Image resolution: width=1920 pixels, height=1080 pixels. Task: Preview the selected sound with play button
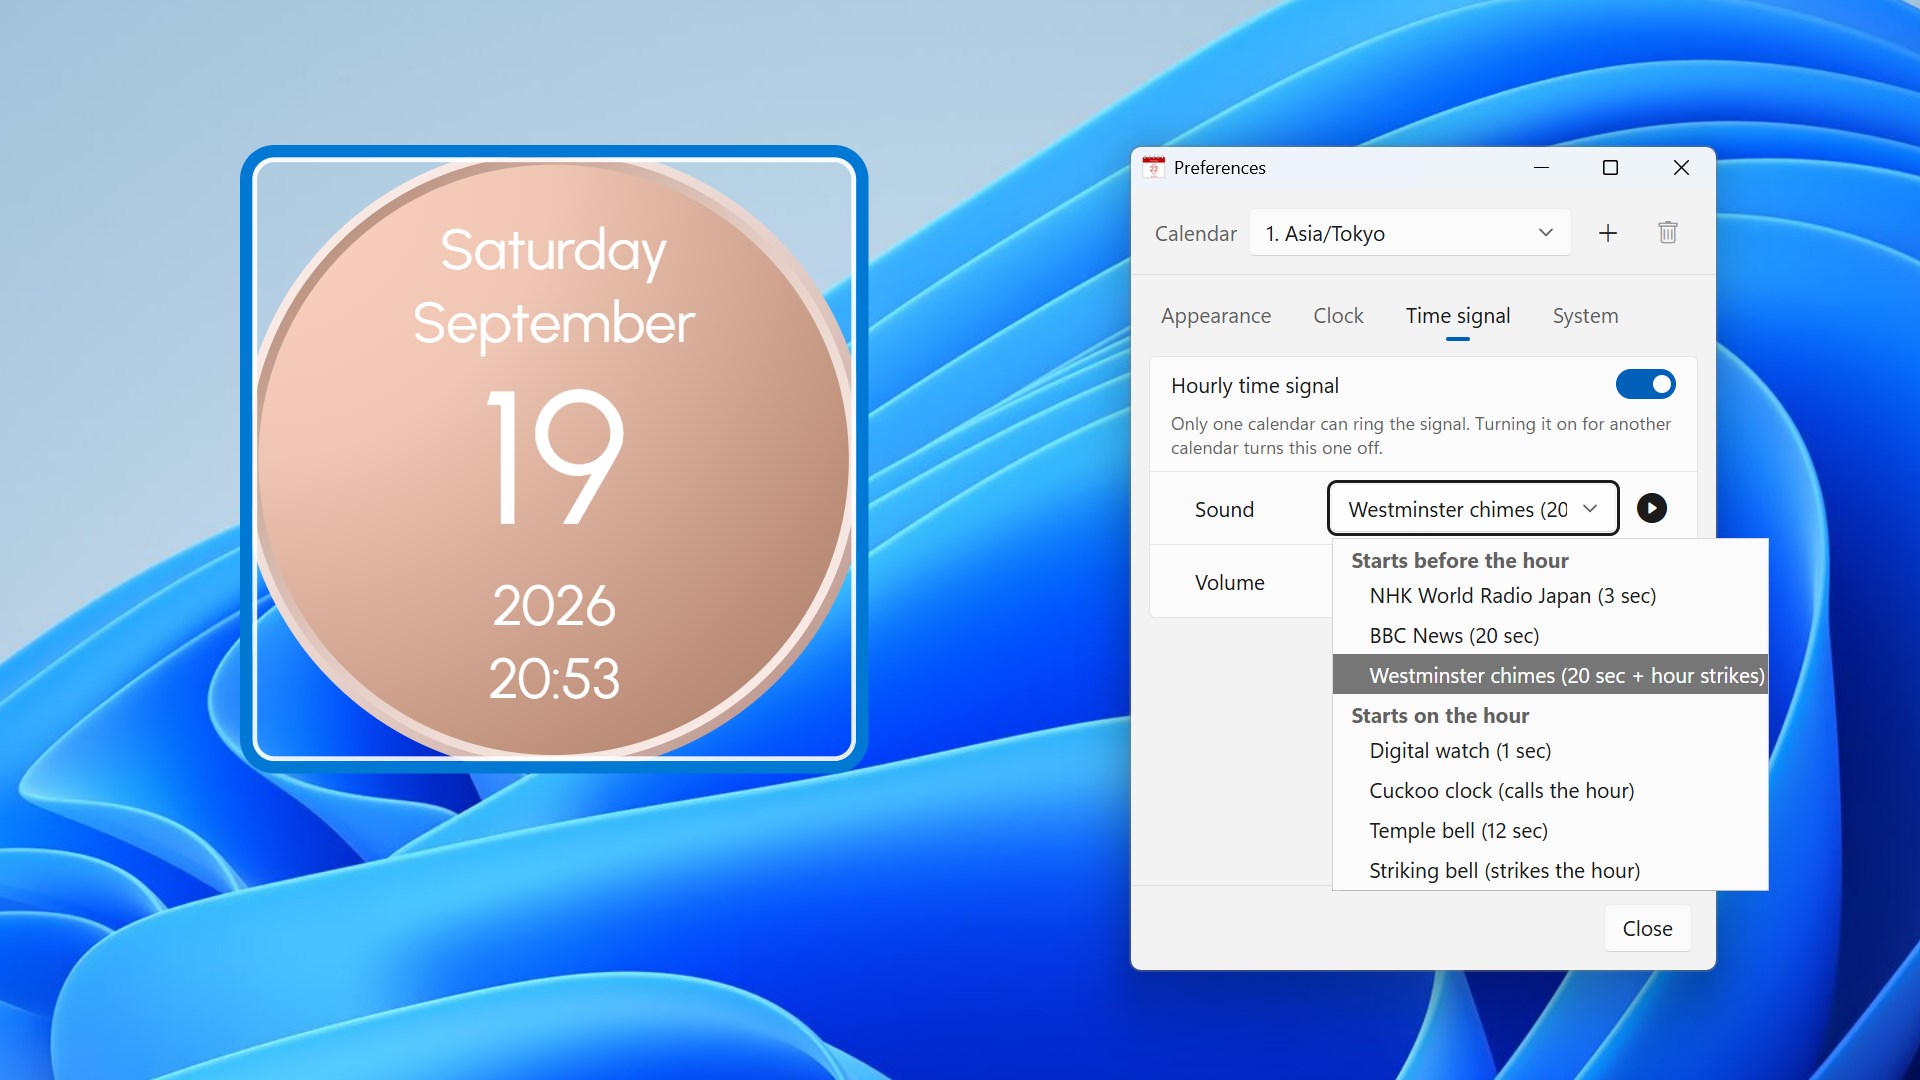point(1652,508)
